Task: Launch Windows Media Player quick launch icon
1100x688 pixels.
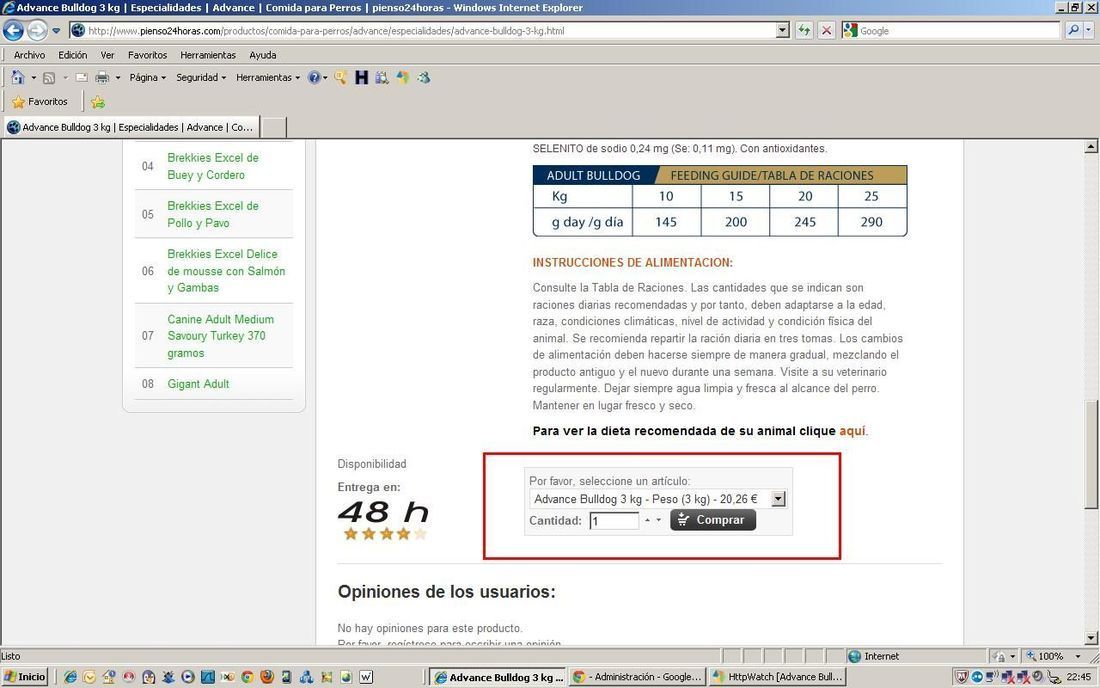Action: click(188, 677)
